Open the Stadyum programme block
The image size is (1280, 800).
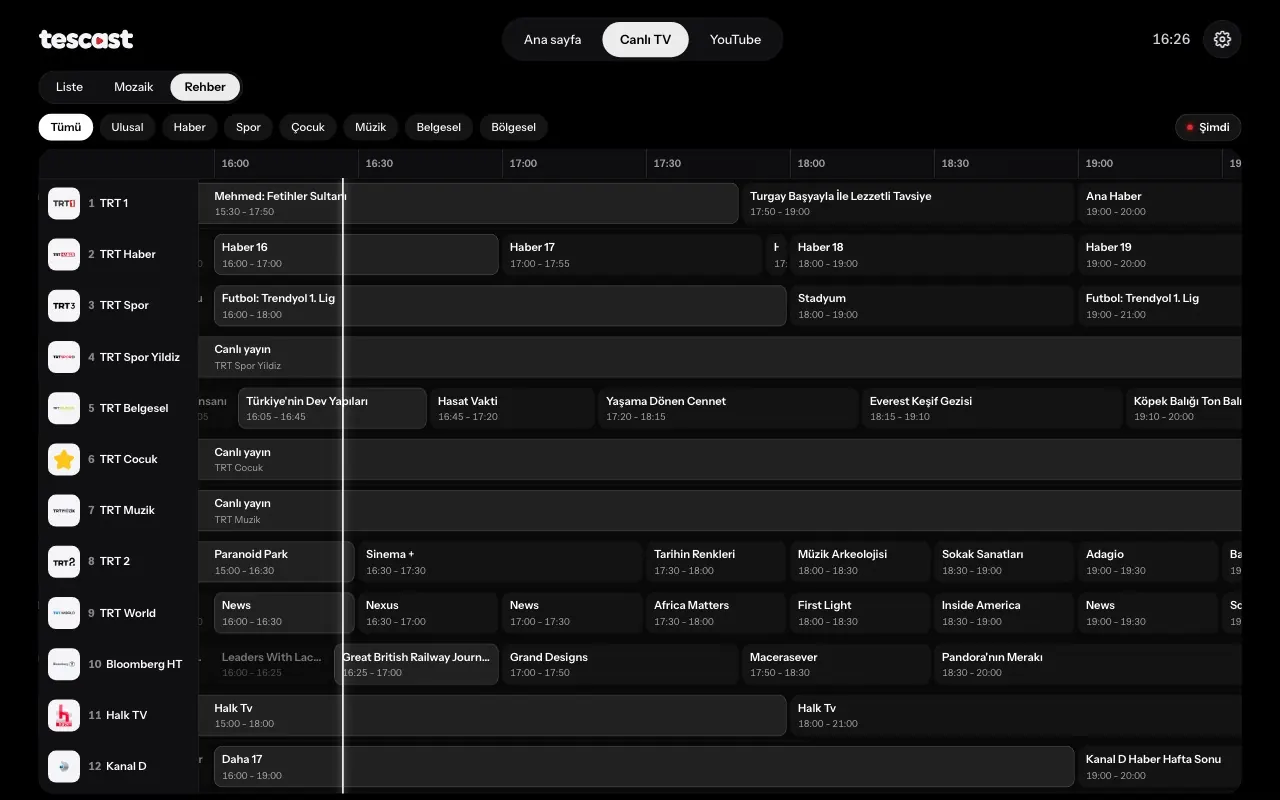(932, 305)
